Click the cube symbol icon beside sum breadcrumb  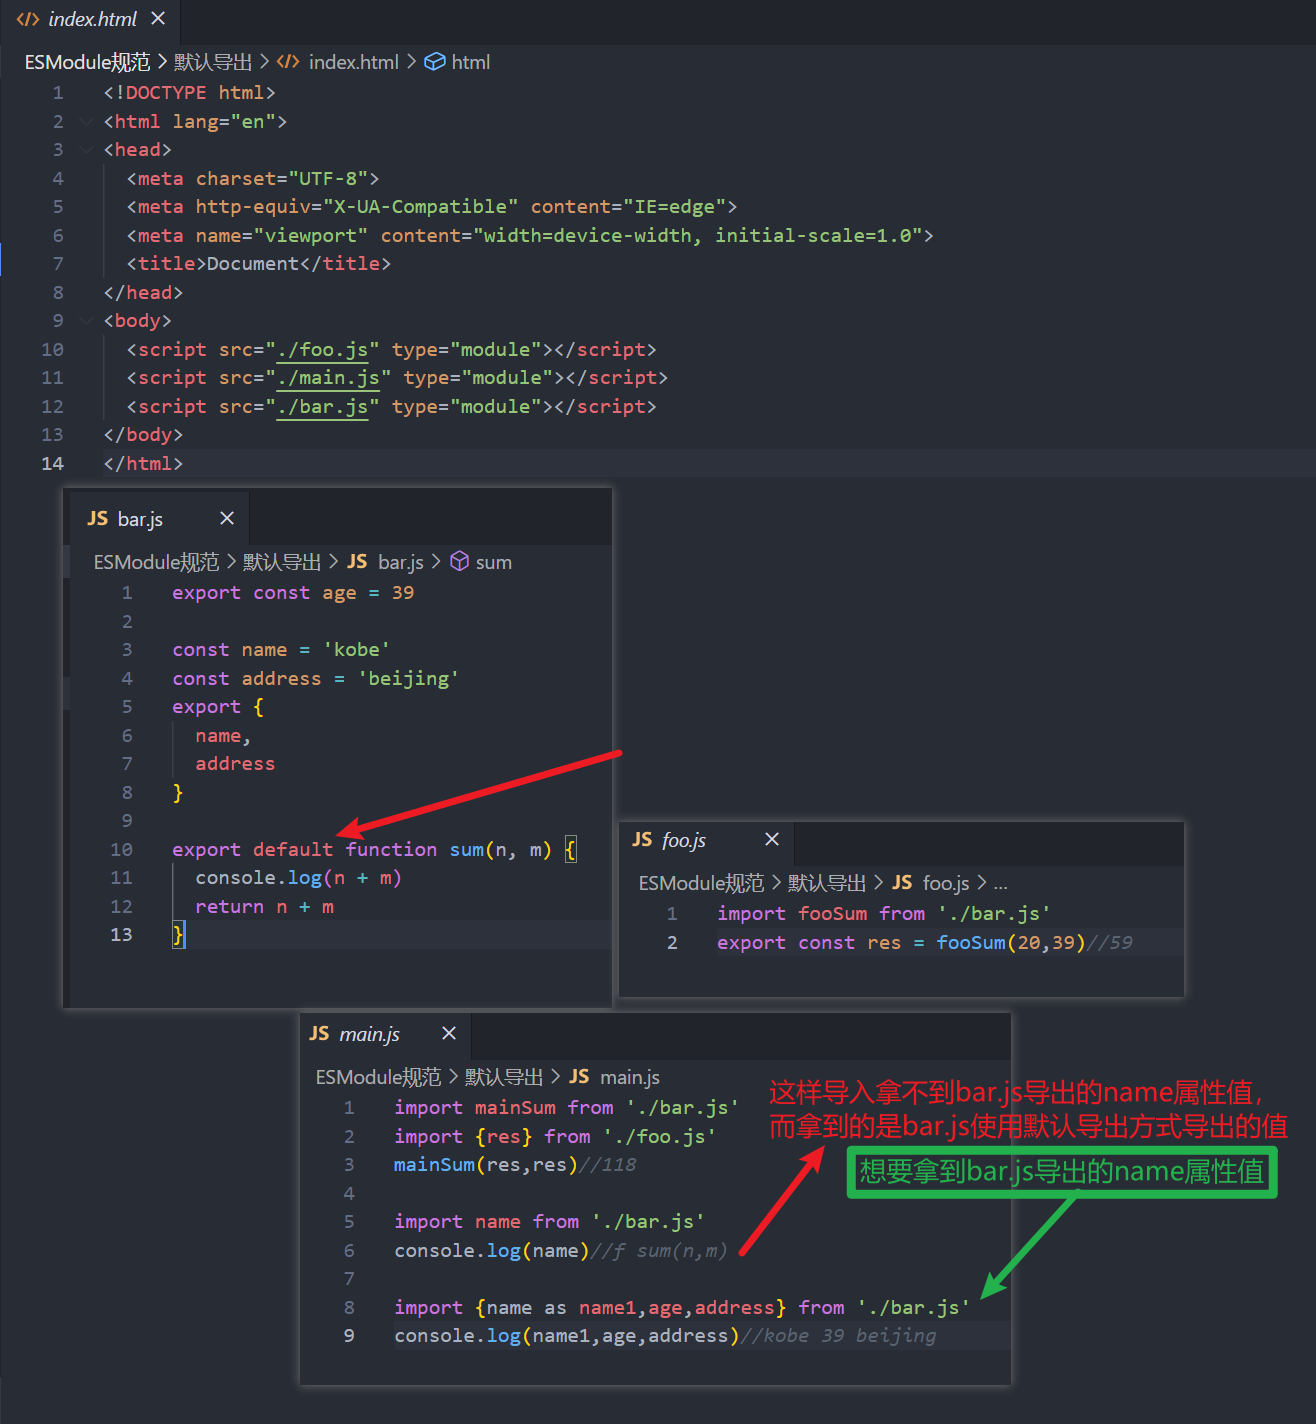tap(460, 562)
